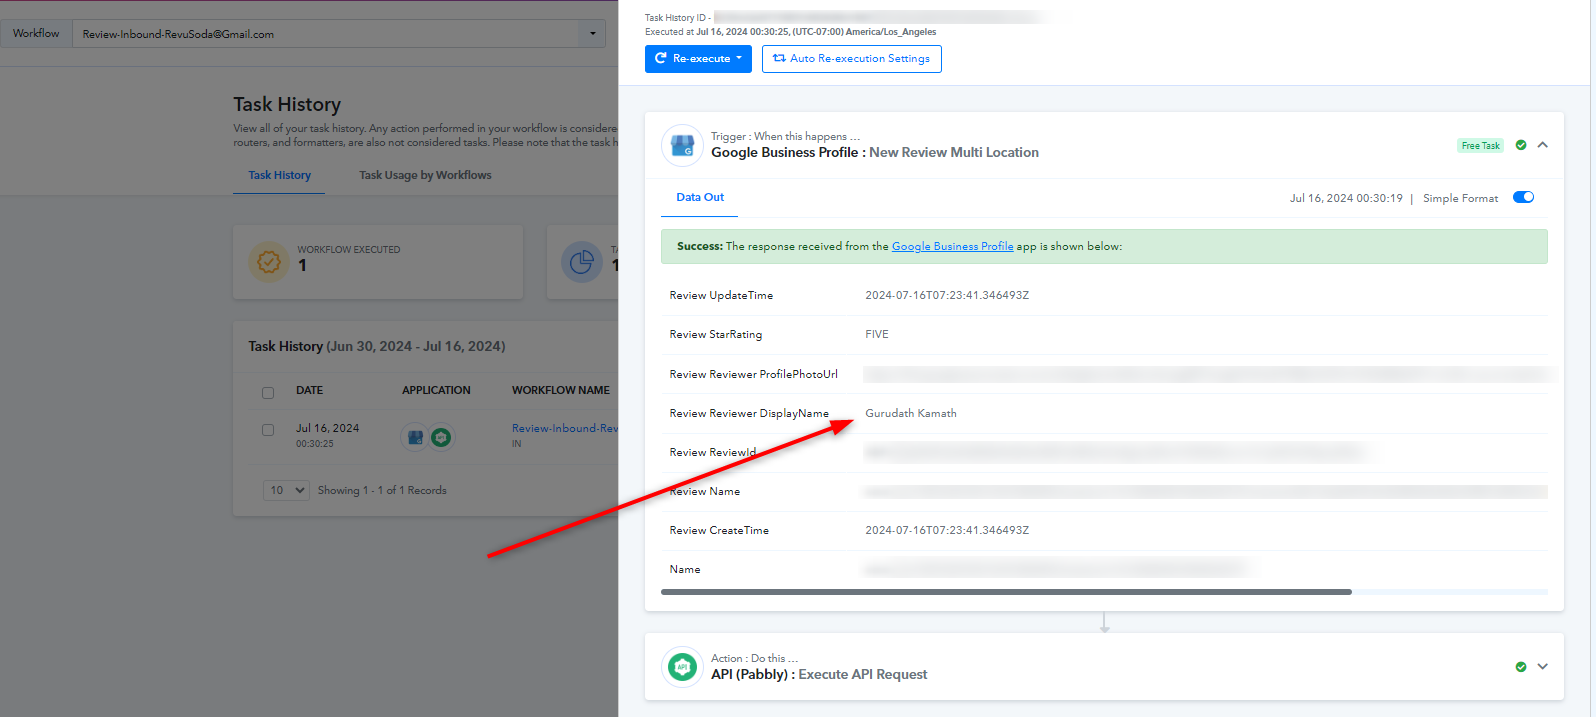Open the records per page dropdown
The height and width of the screenshot is (717, 1596).
click(286, 490)
